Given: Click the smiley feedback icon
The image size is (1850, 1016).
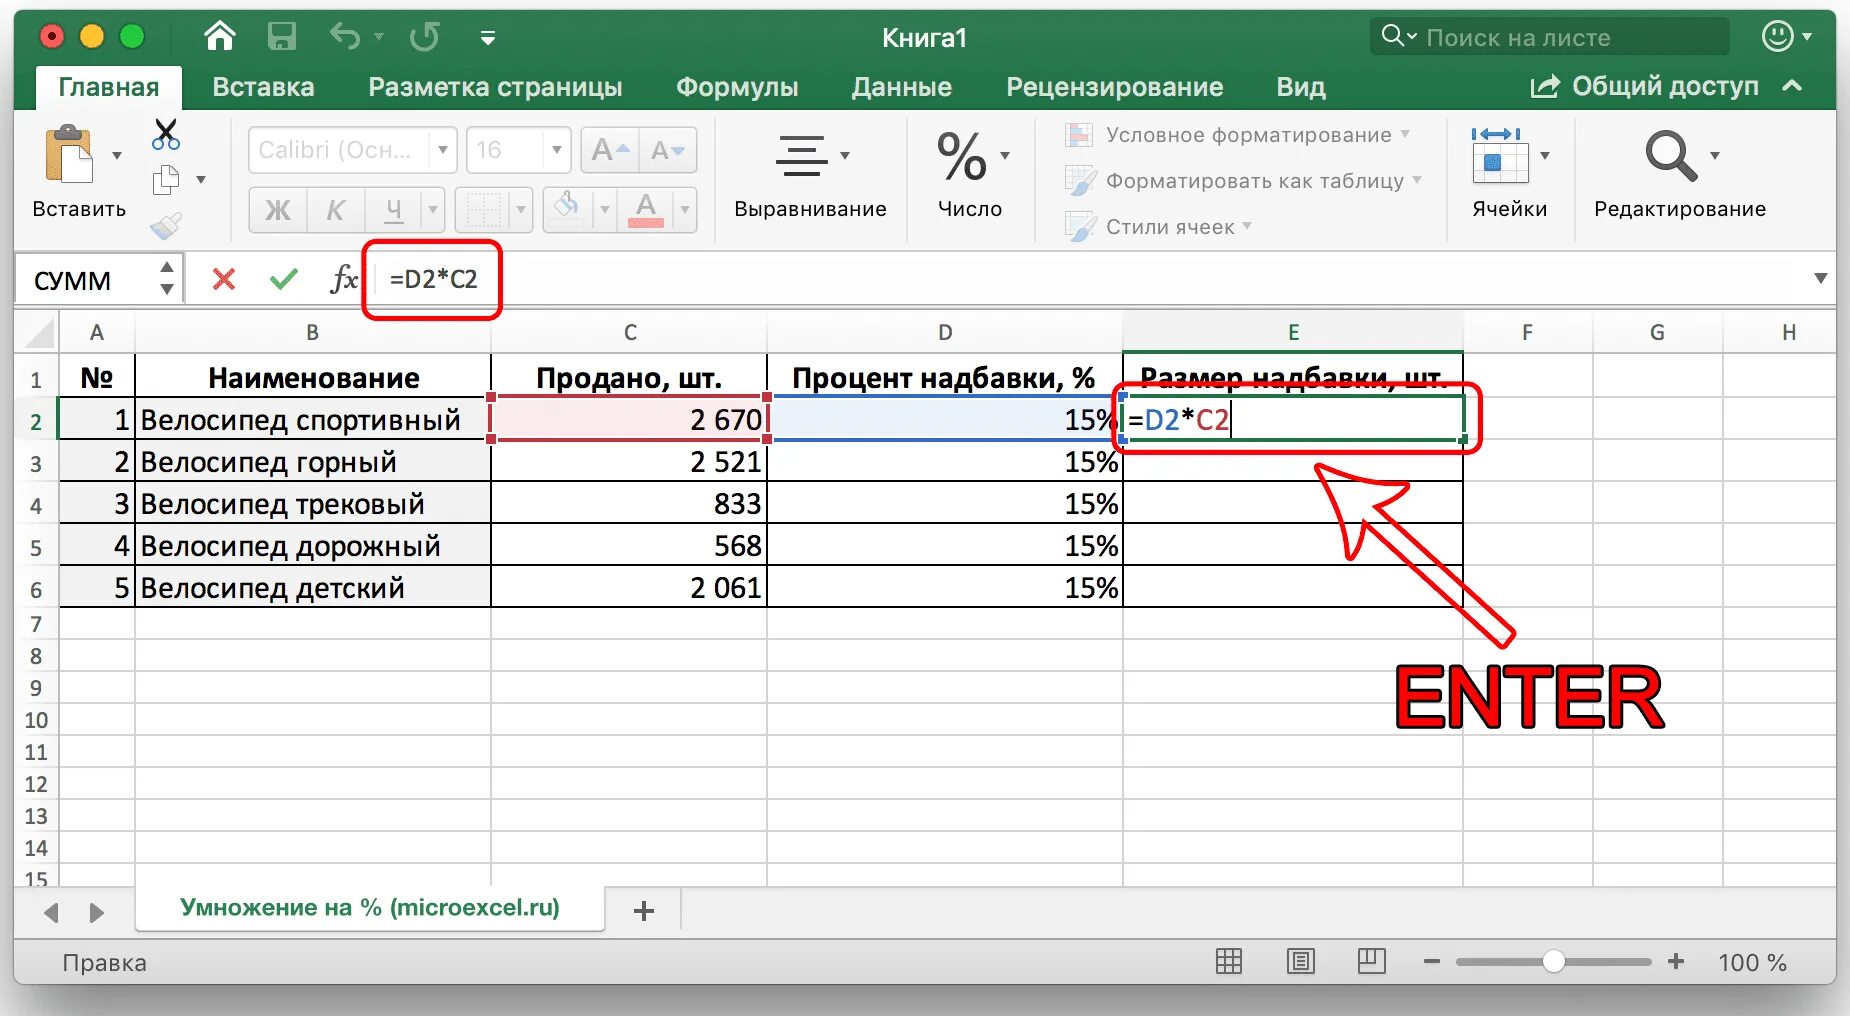Looking at the screenshot, I should click(1777, 37).
